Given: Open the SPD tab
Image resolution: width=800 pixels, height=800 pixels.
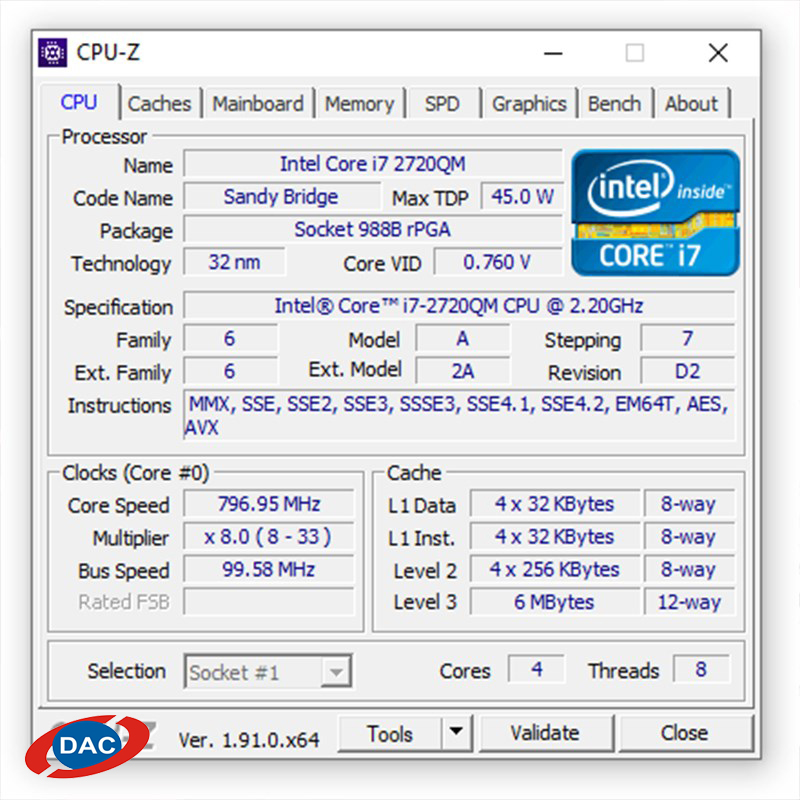Looking at the screenshot, I should tap(442, 104).
